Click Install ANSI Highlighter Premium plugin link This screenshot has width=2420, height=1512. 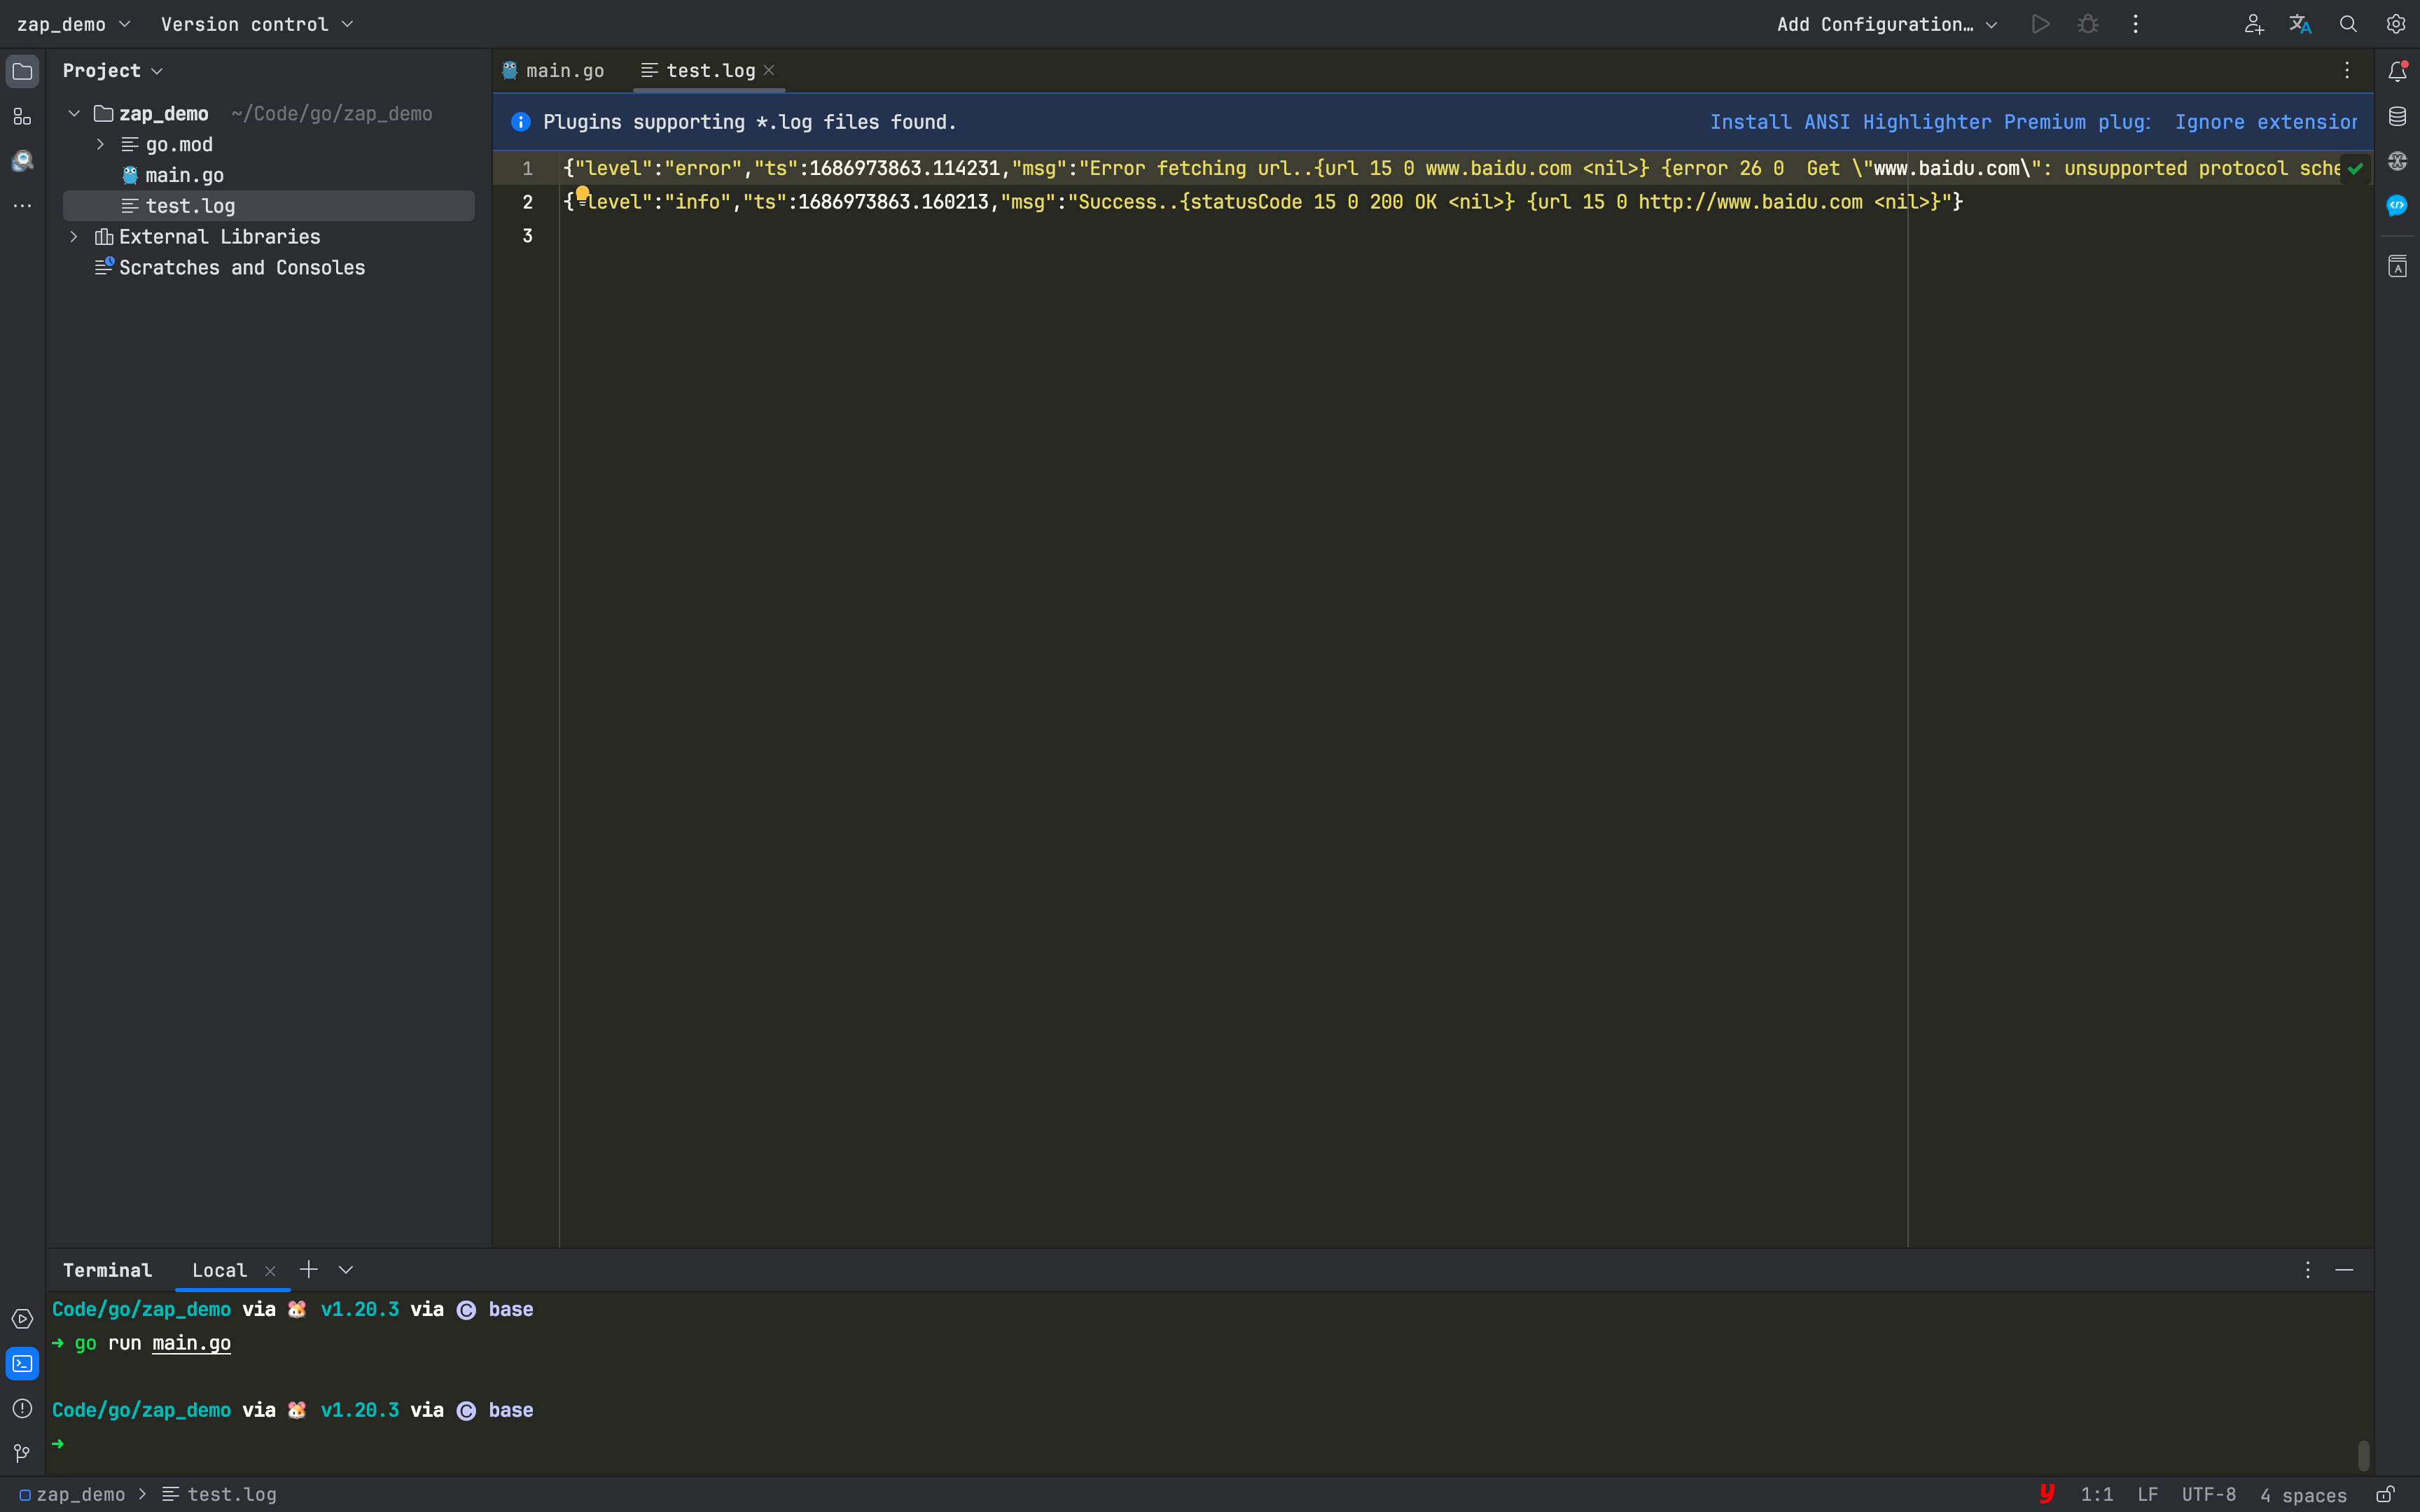click(1929, 122)
